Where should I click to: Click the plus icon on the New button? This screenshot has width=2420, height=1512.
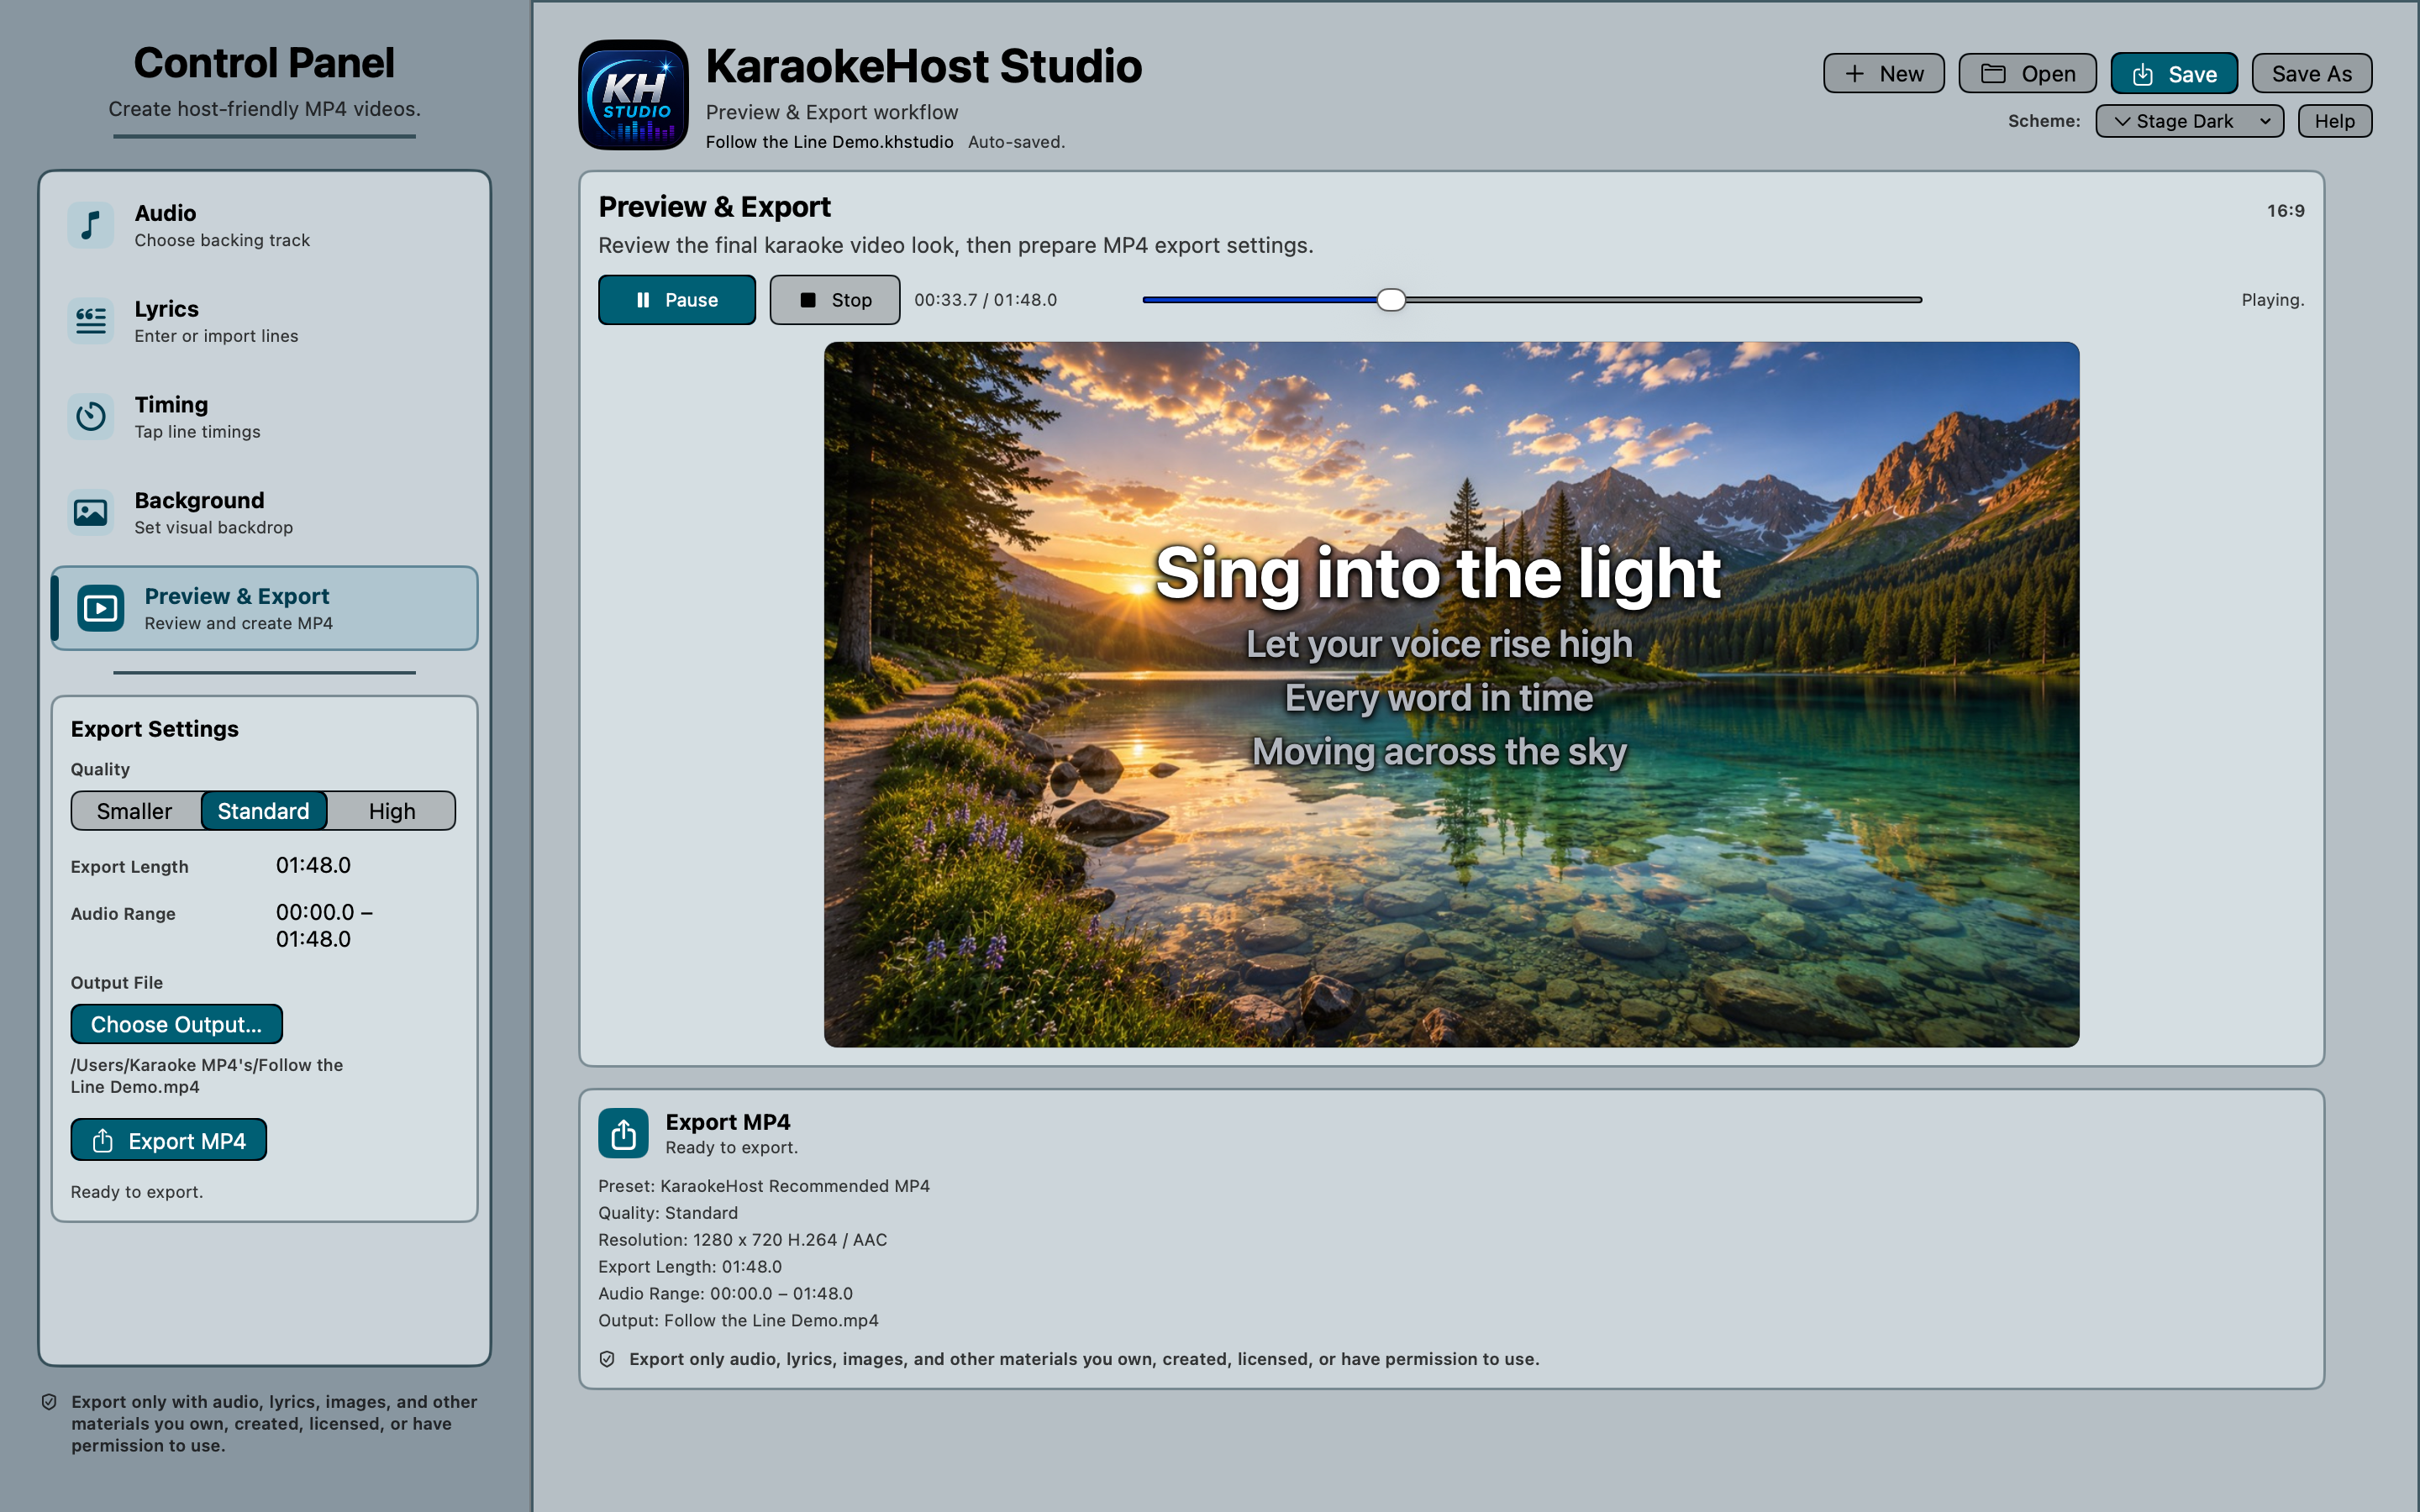coord(1854,74)
